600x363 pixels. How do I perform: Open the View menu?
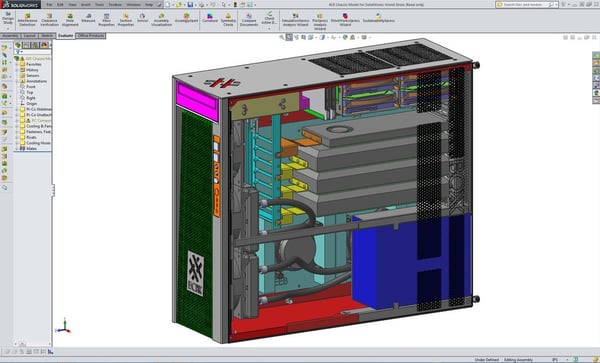click(x=72, y=5)
